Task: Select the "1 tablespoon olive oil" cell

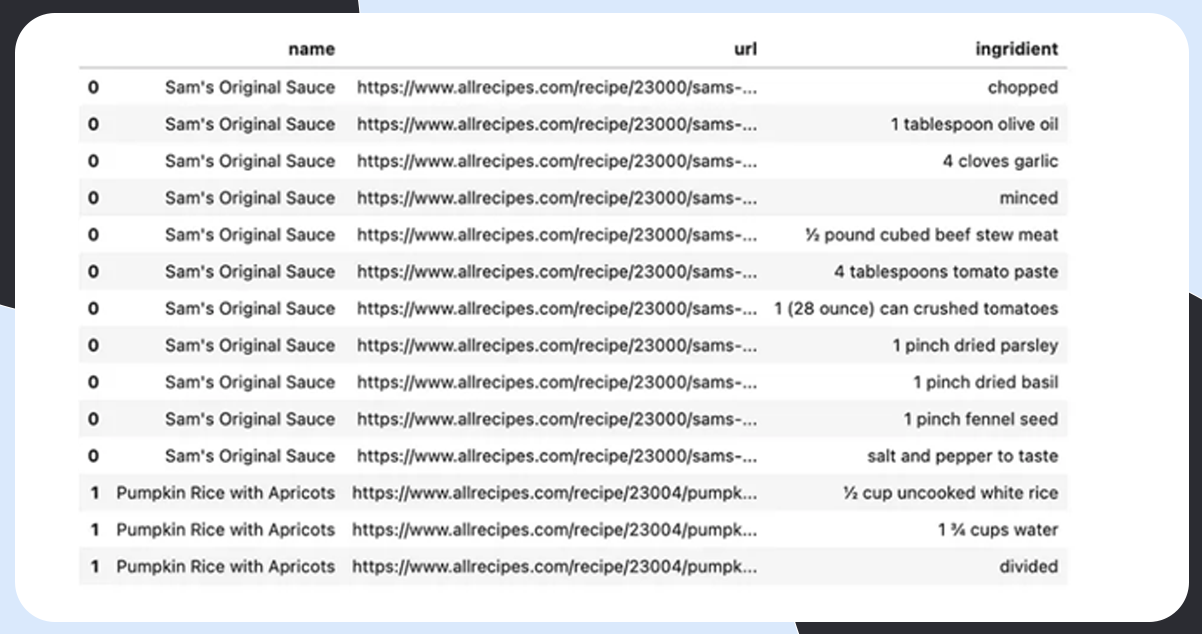Action: 974,124
